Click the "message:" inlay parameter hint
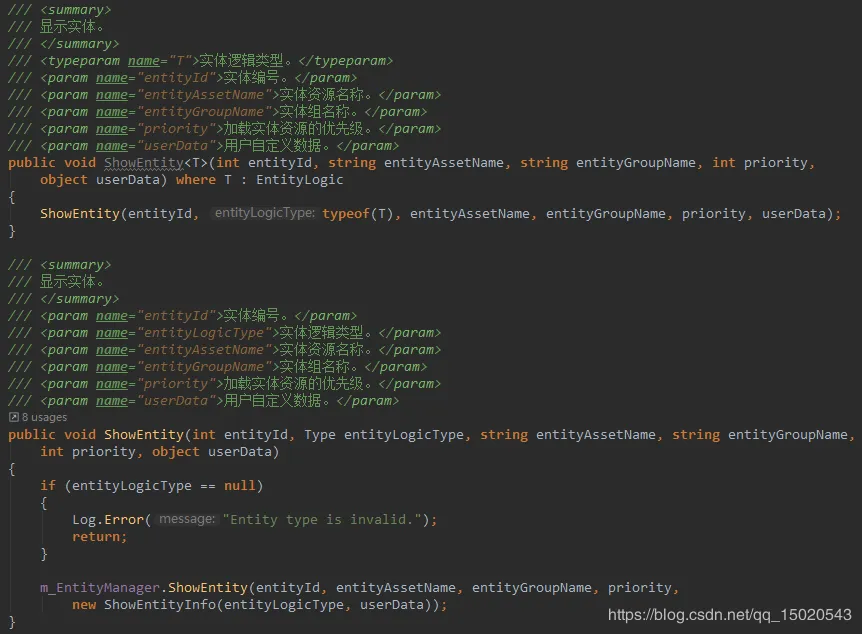 (x=187, y=519)
